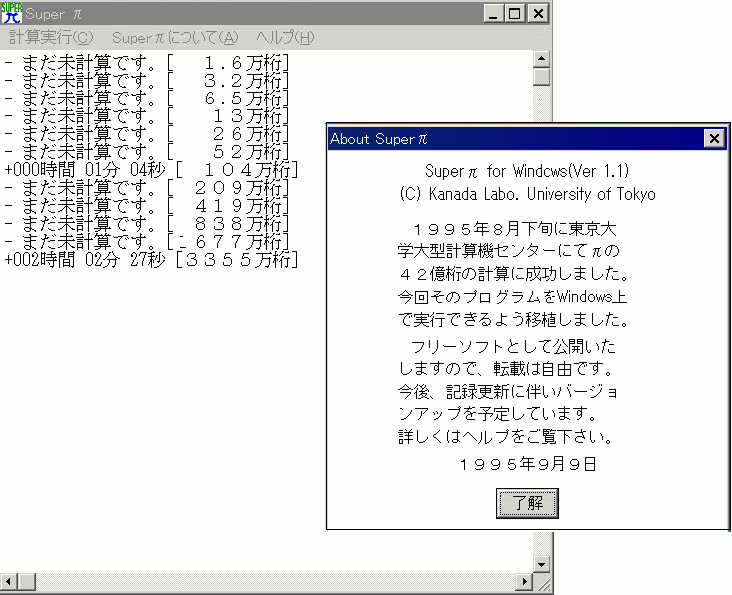
Task: Click the horizontal scrollbar thumb
Action: pos(27,581)
